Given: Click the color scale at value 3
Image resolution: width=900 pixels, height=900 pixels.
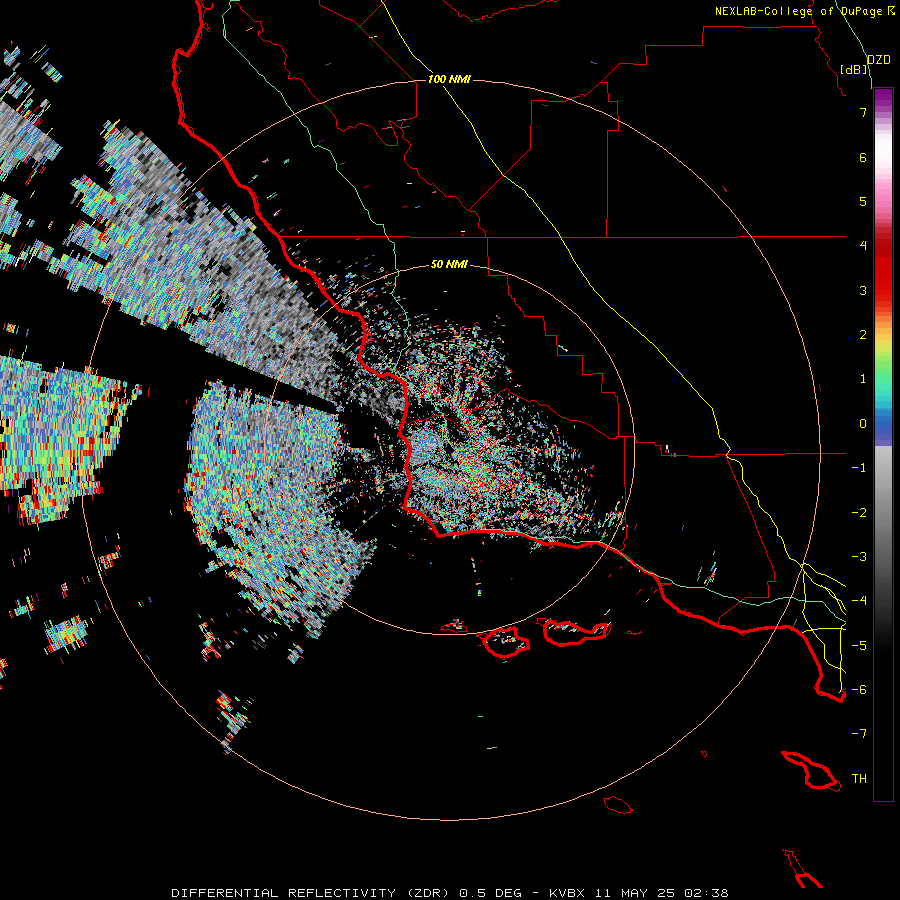Looking at the screenshot, I should pos(883,290).
